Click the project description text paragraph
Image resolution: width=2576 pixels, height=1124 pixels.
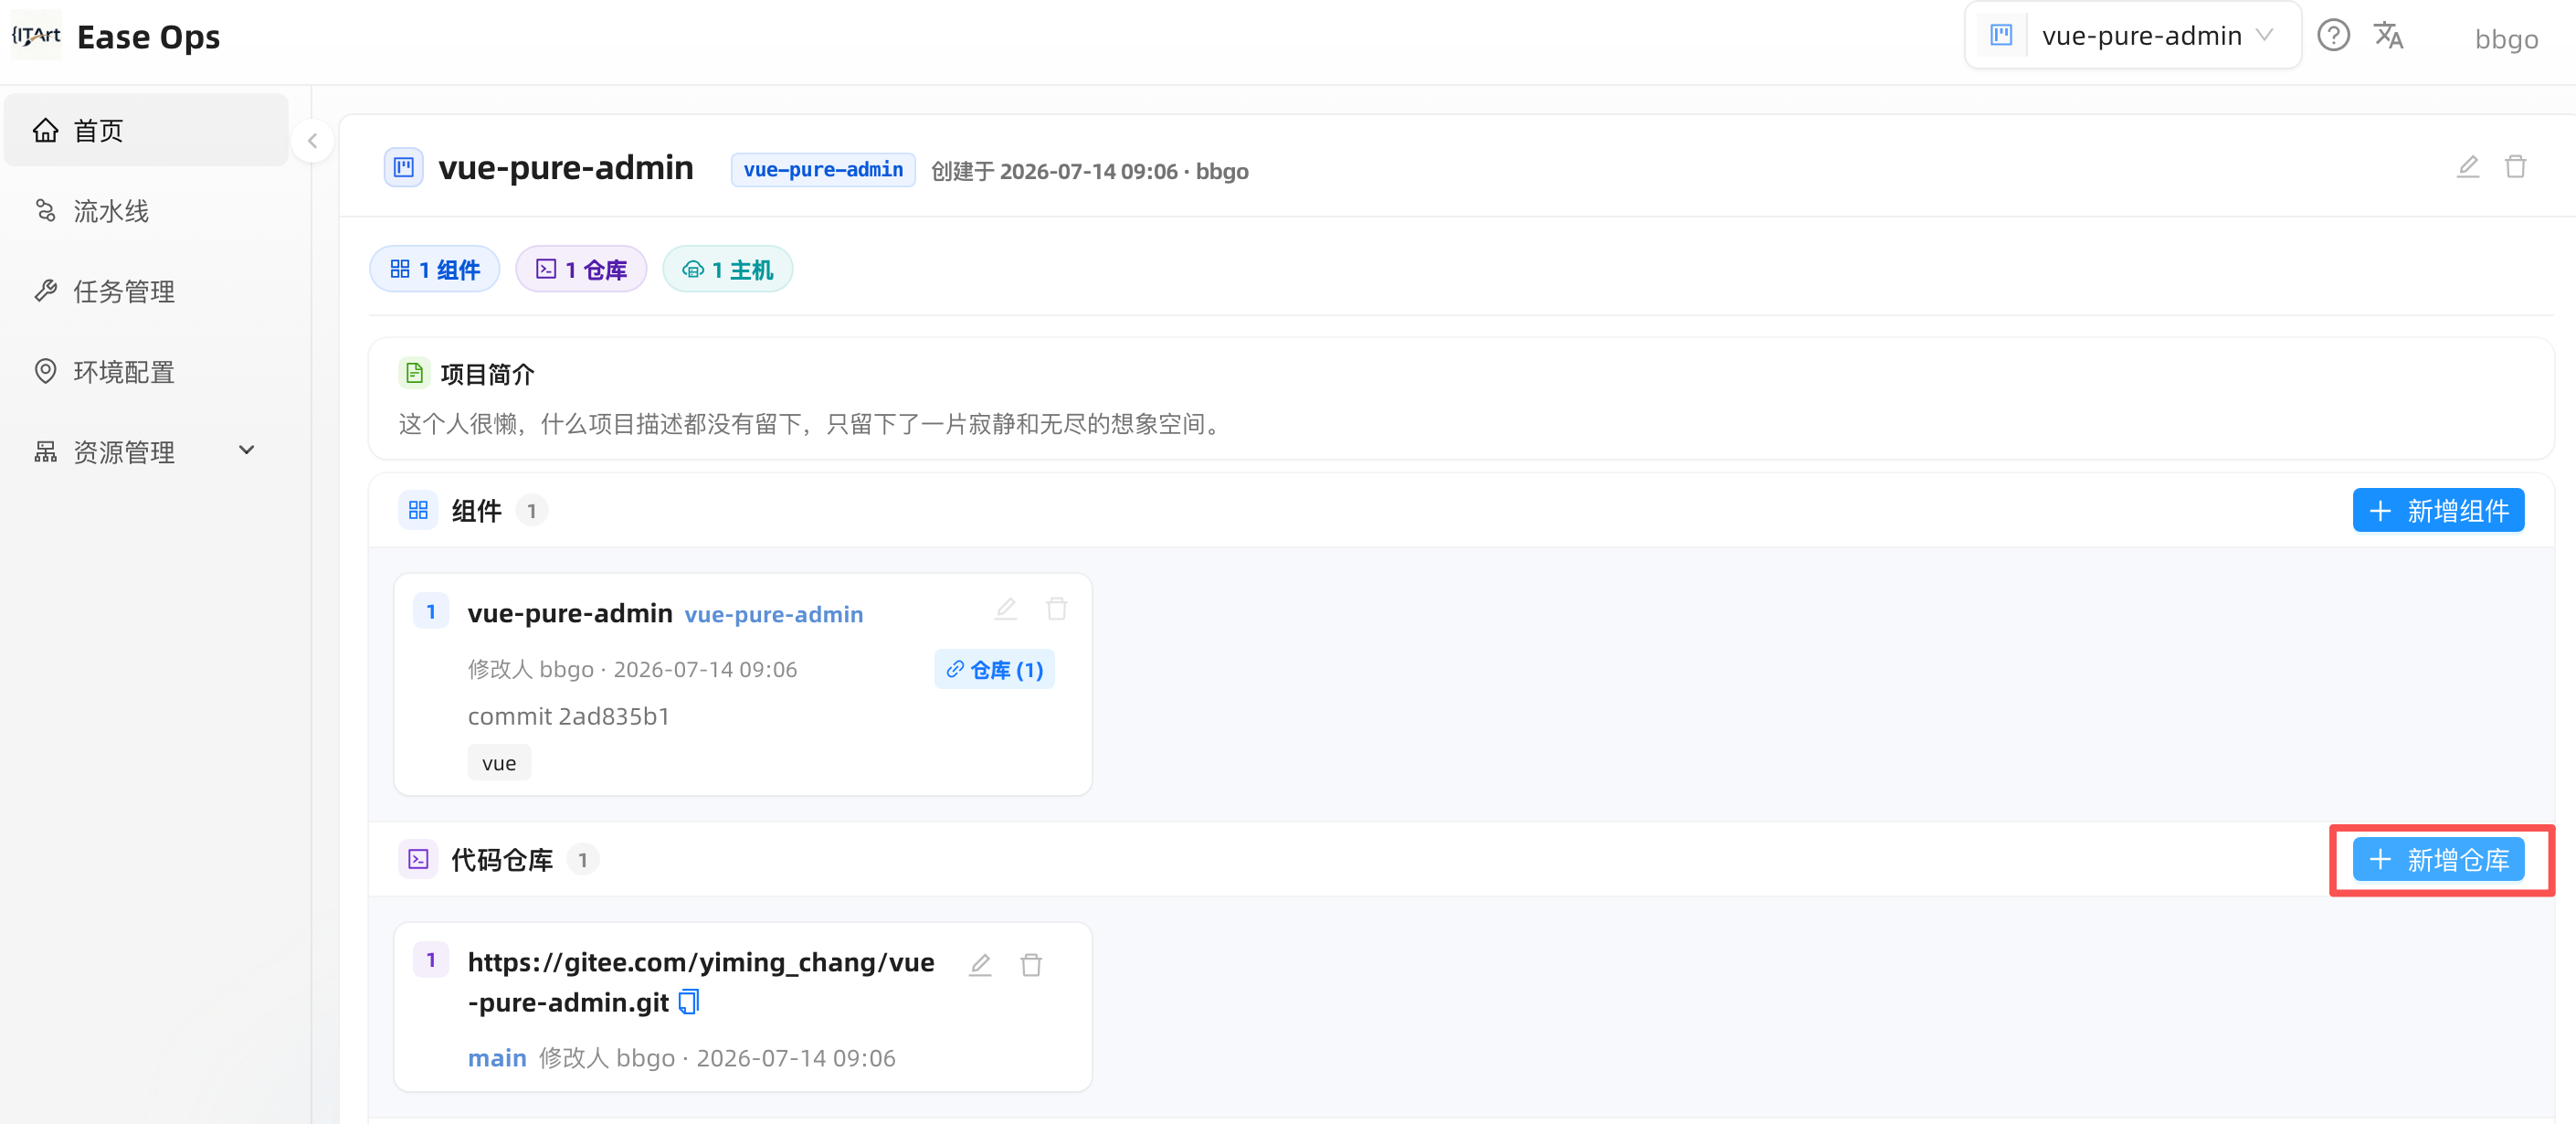[812, 424]
